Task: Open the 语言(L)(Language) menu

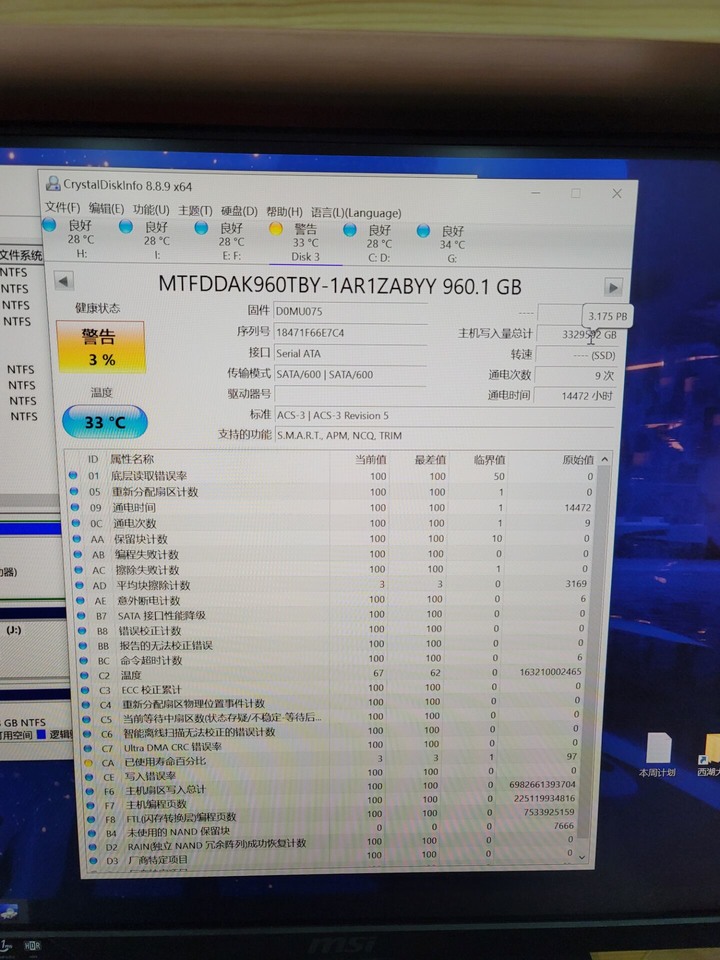Action: click(356, 212)
